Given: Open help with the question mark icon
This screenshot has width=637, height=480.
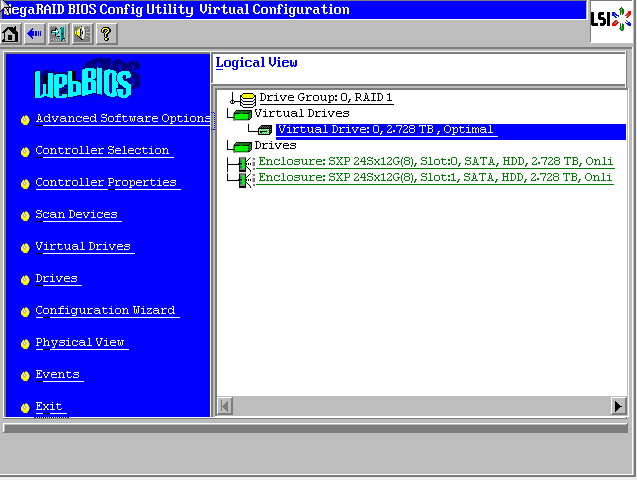Looking at the screenshot, I should (x=105, y=34).
